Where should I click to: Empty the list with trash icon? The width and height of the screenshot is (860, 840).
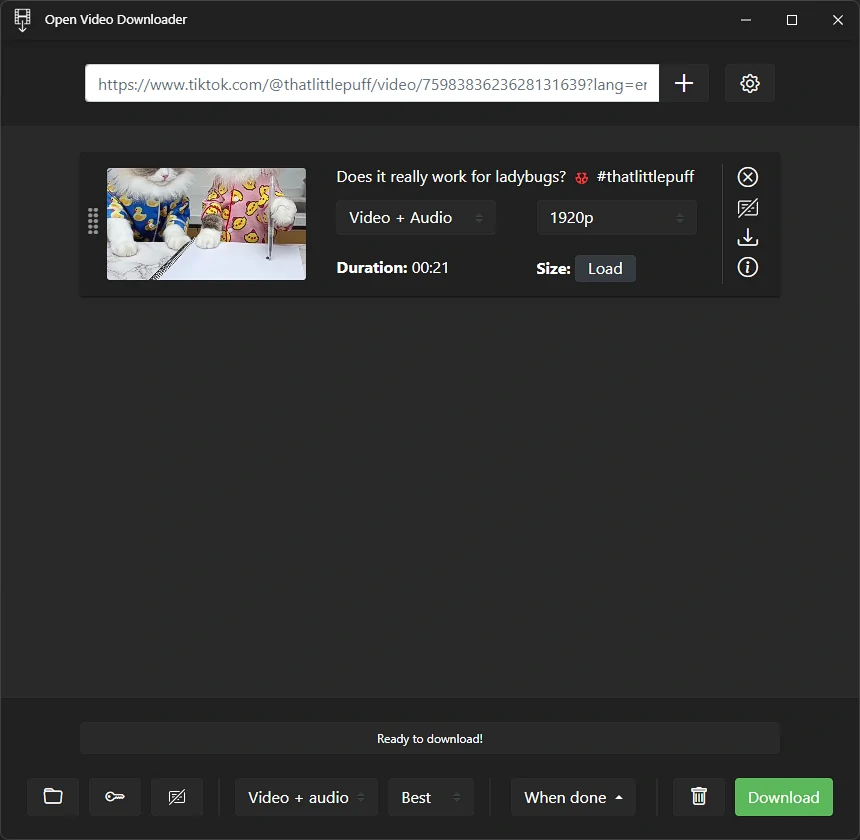click(x=699, y=797)
